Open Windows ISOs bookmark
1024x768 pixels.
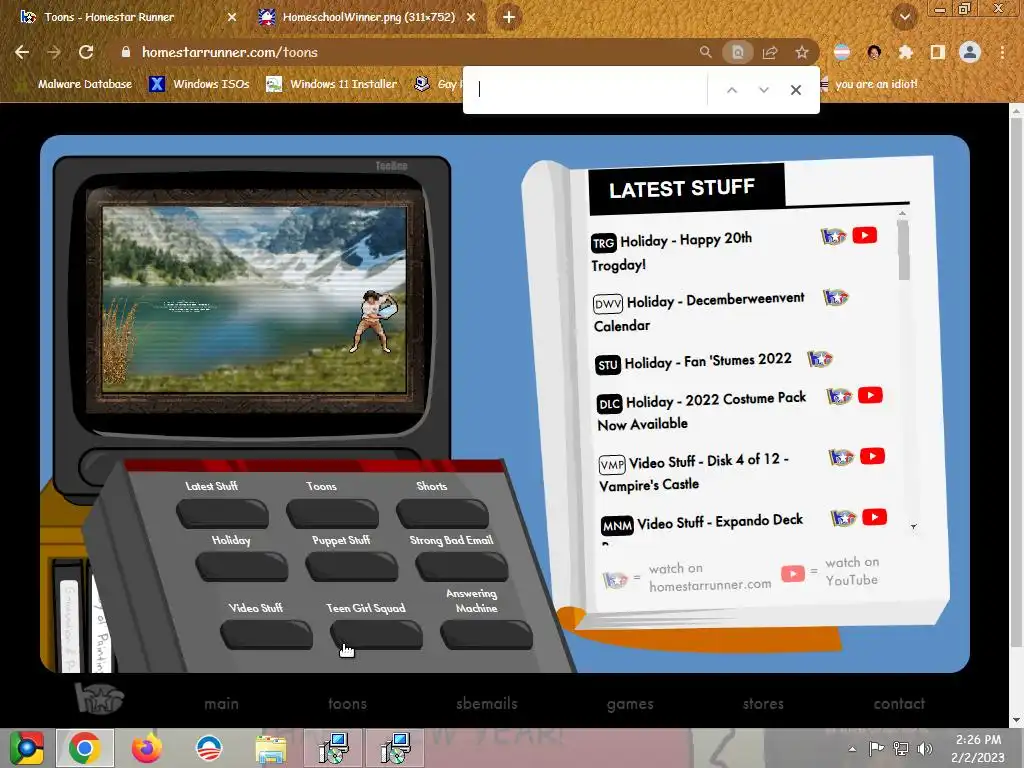tap(199, 84)
